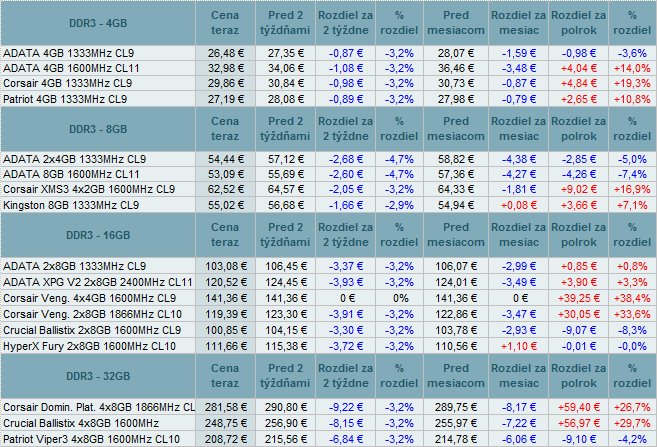Click the -2,9% two-week percent value

click(399, 205)
